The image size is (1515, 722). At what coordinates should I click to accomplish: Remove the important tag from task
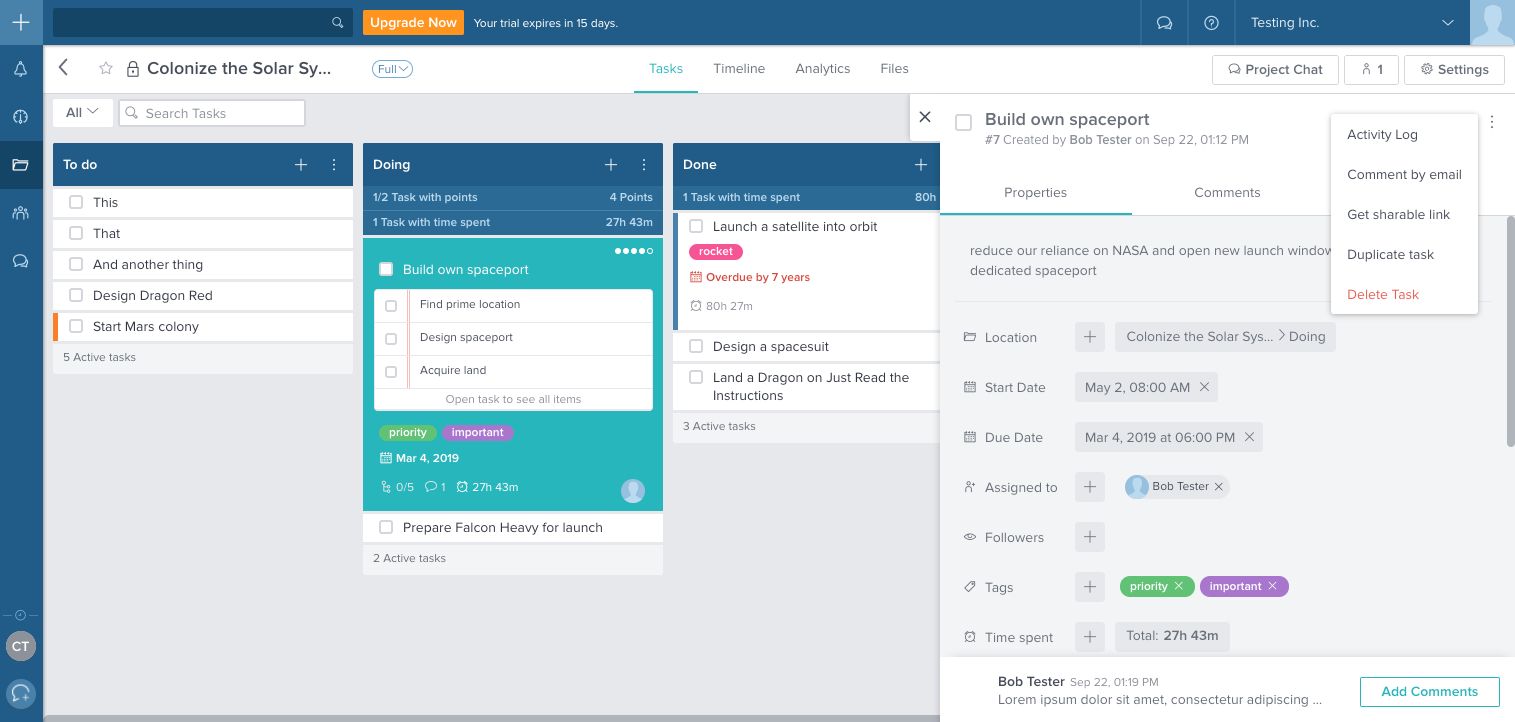[x=1272, y=586]
